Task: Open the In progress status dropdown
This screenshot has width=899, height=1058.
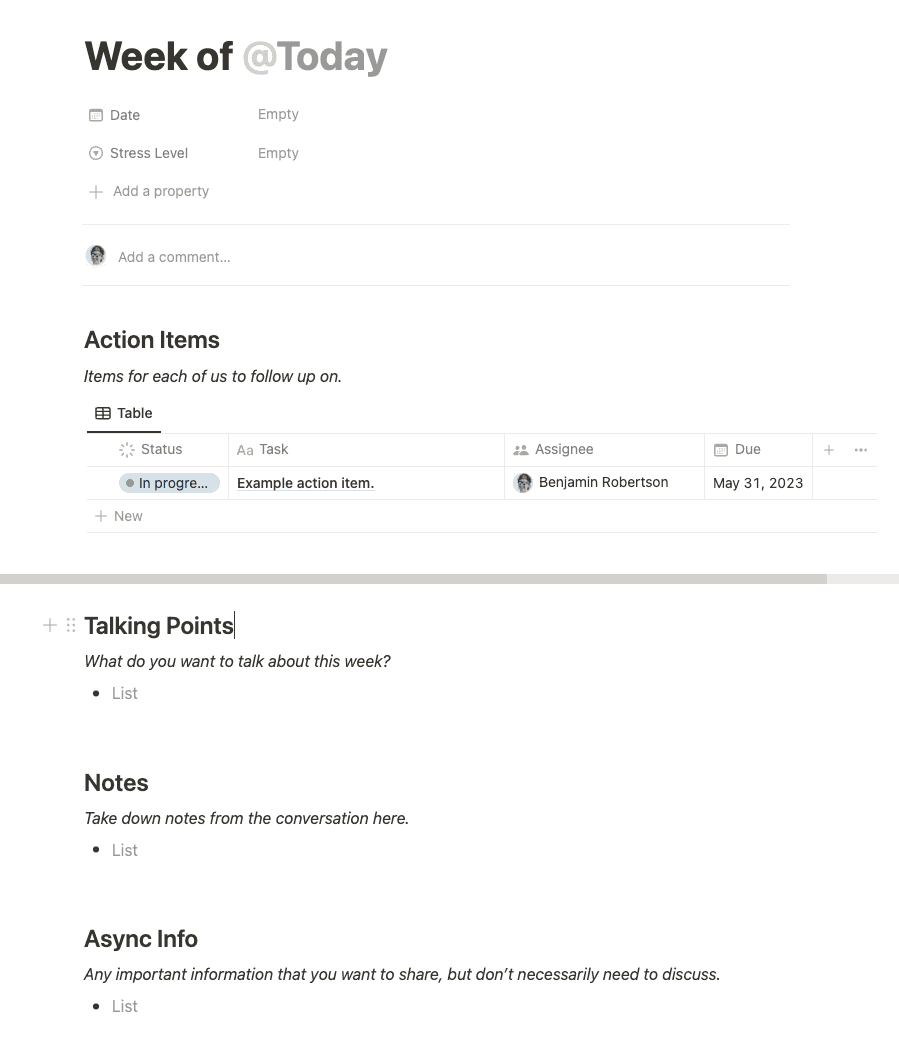Action: click(x=169, y=483)
